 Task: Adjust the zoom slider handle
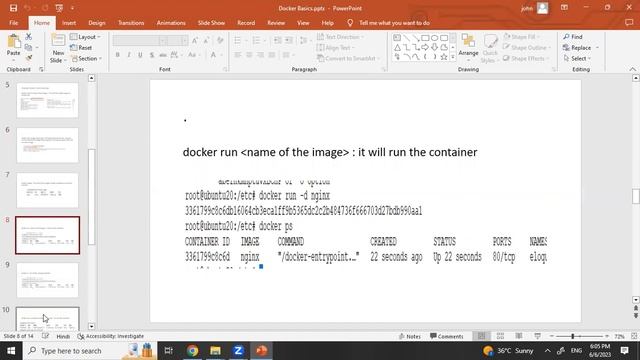573,336
